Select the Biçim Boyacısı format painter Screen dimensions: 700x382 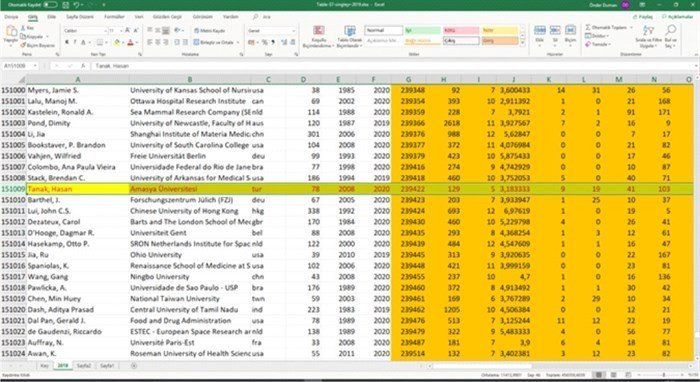point(38,45)
